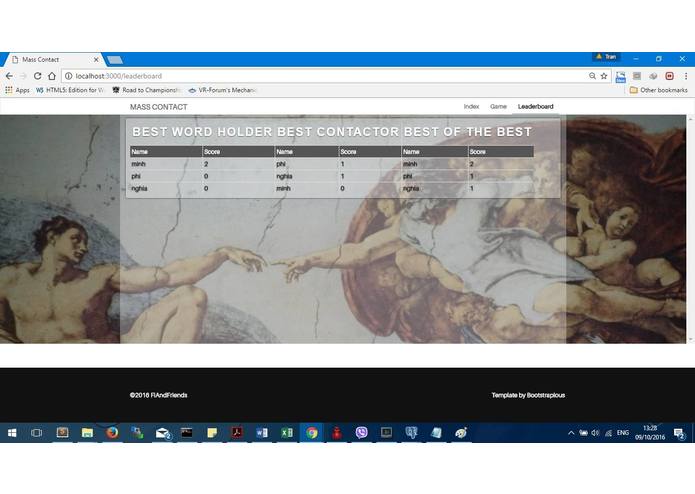
Task: View site information icon before localhost
Action: pyautogui.click(x=69, y=76)
